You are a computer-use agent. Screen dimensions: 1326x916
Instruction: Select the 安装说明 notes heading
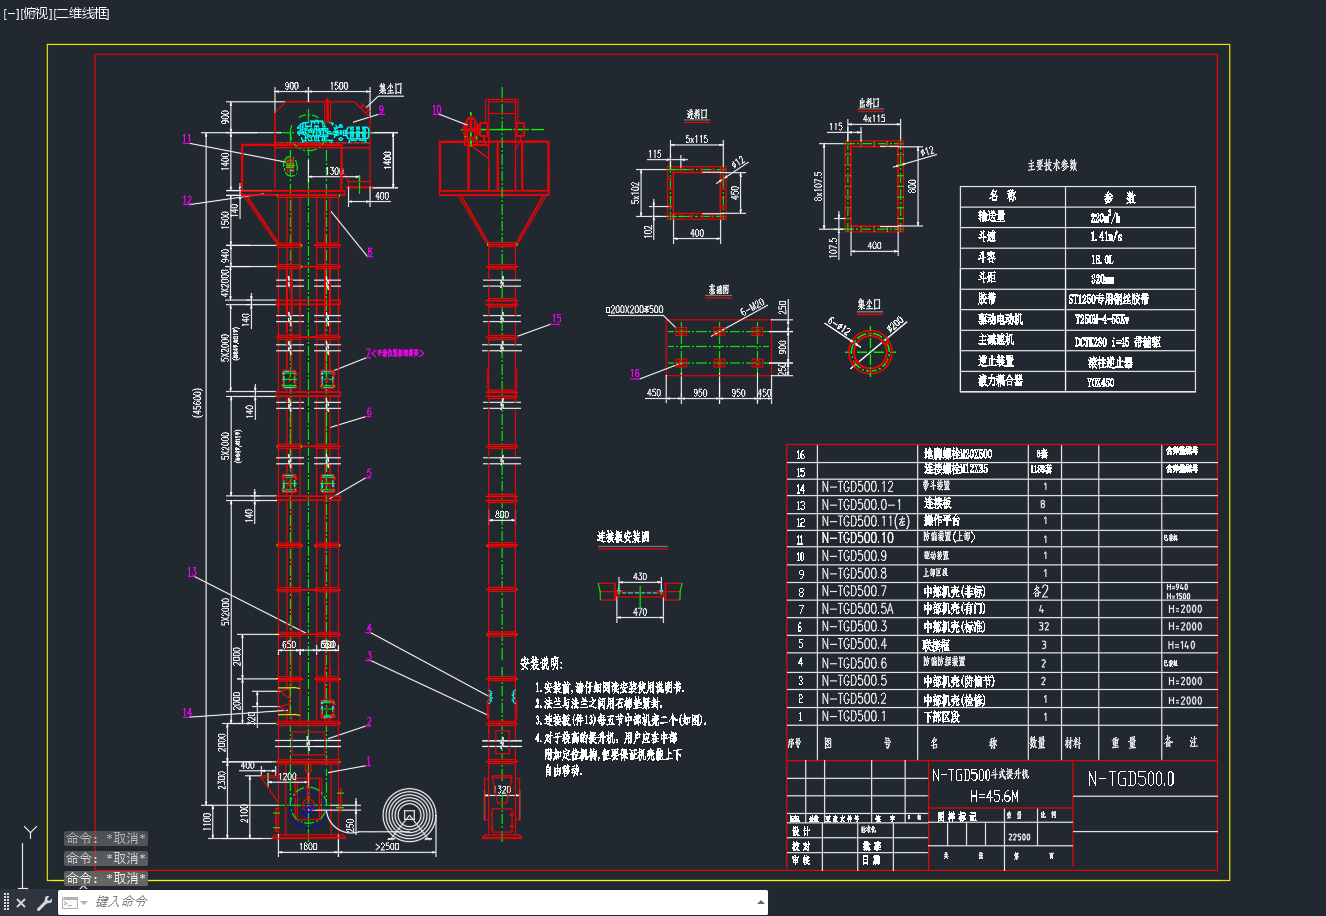click(x=541, y=664)
